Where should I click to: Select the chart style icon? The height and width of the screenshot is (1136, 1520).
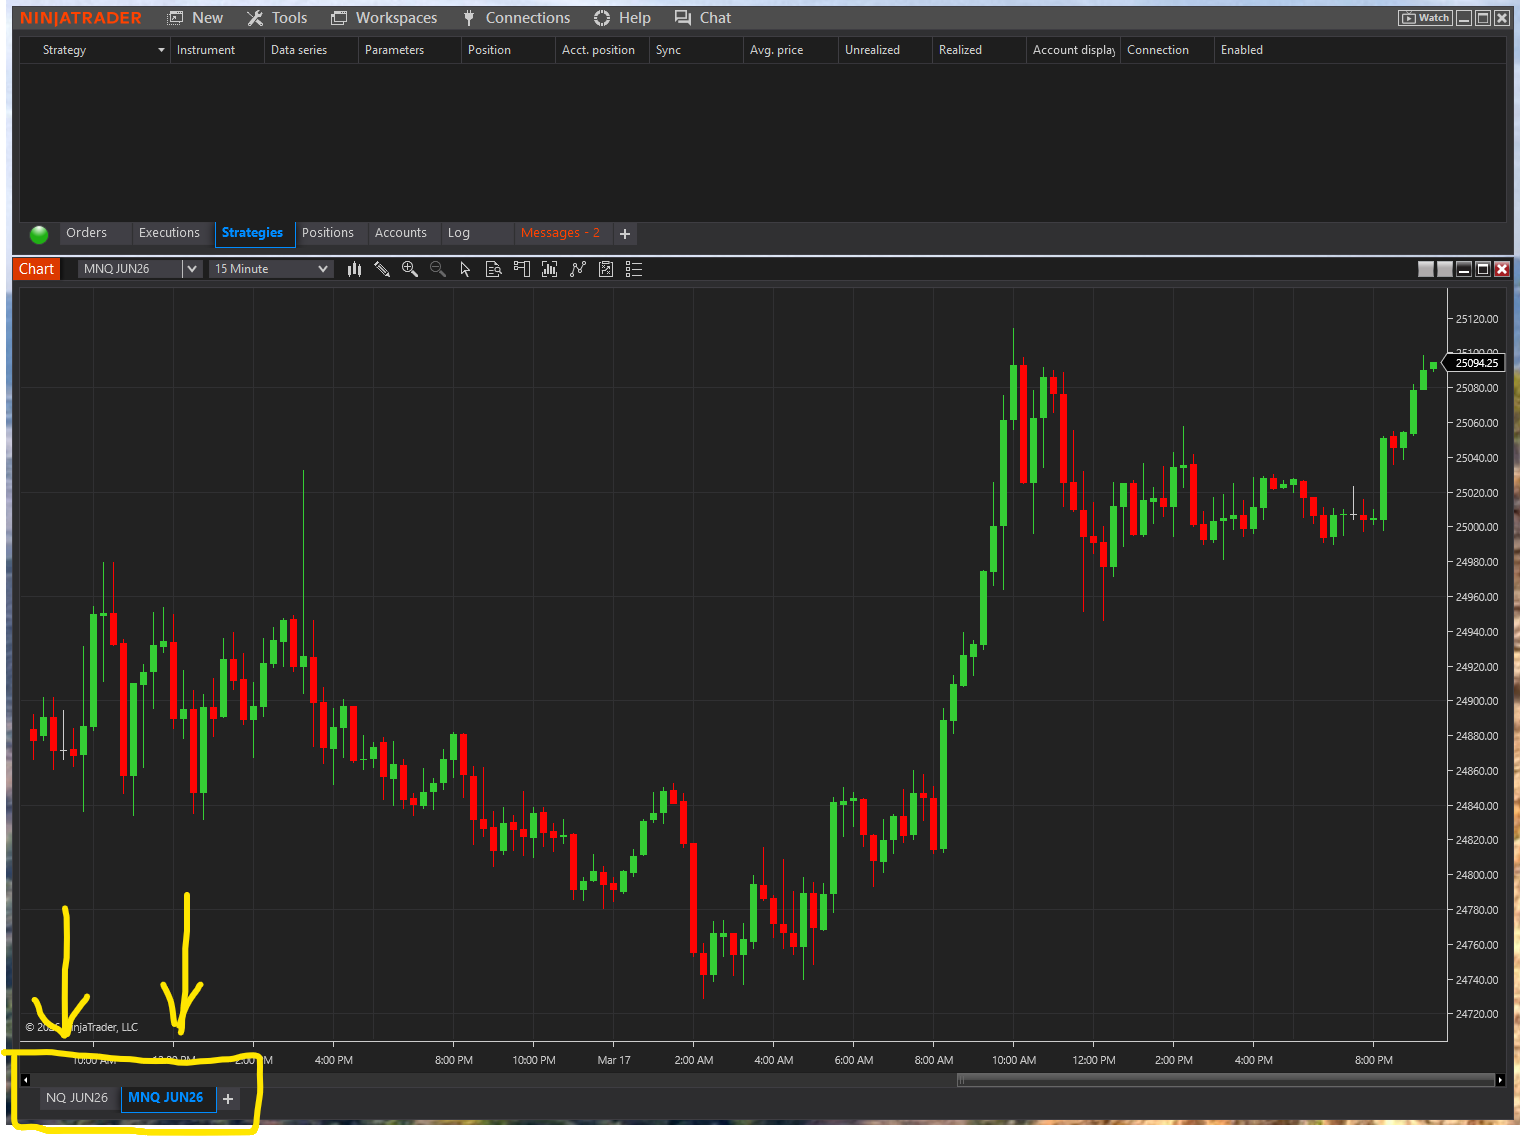click(x=354, y=268)
